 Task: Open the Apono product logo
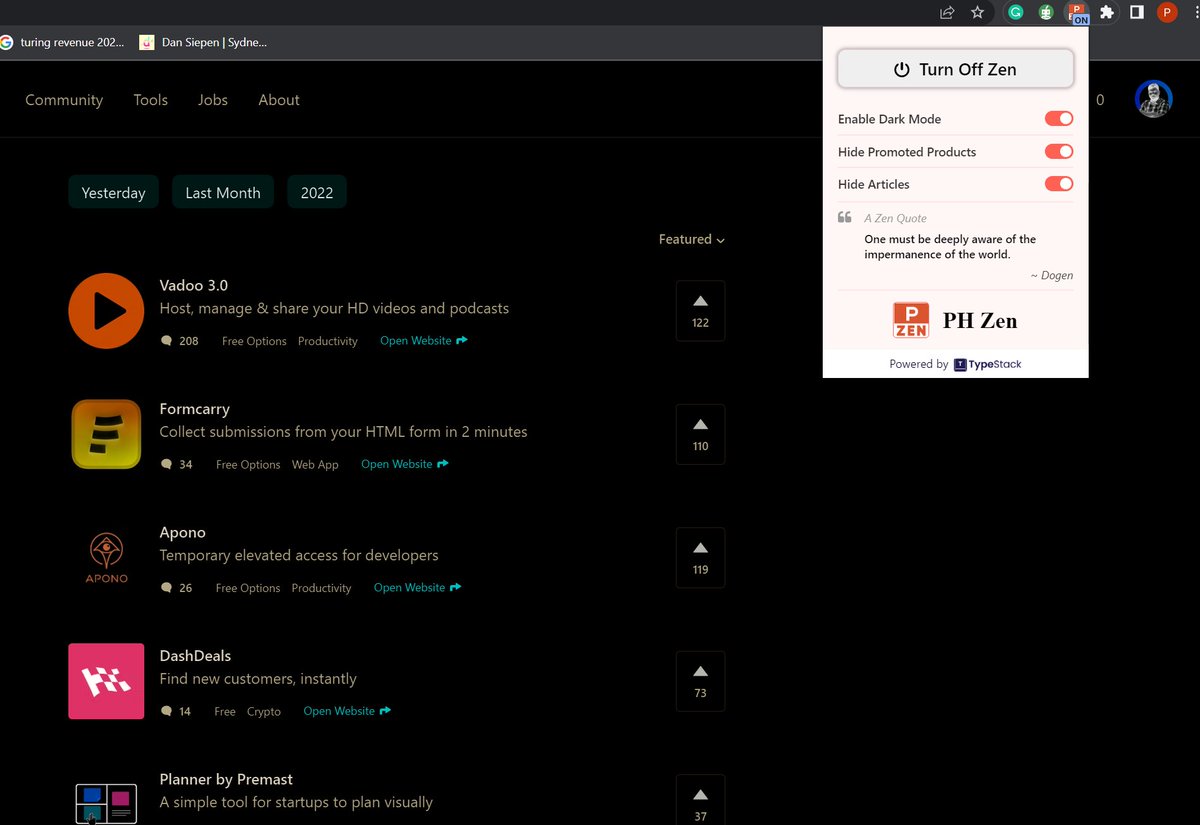[106, 558]
